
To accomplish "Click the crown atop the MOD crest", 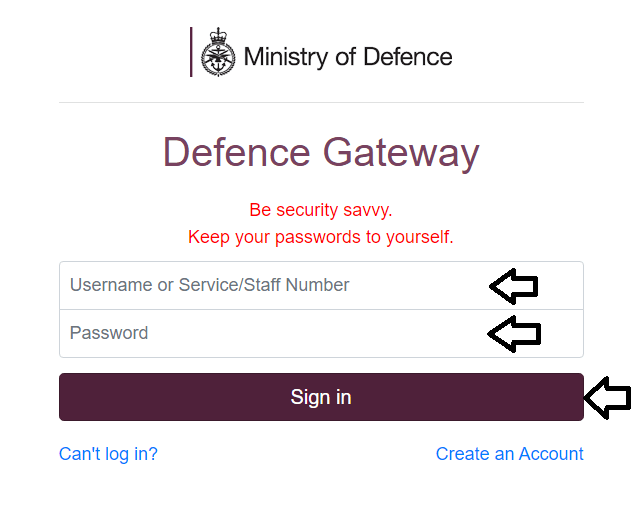I will point(218,35).
